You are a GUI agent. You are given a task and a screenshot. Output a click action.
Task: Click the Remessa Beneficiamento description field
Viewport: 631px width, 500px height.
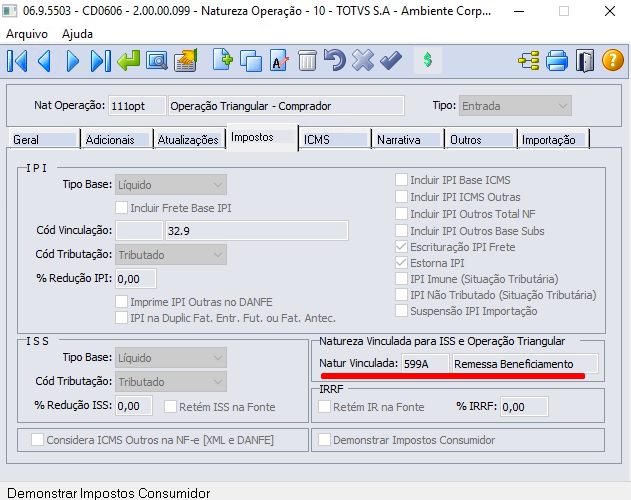(x=525, y=364)
